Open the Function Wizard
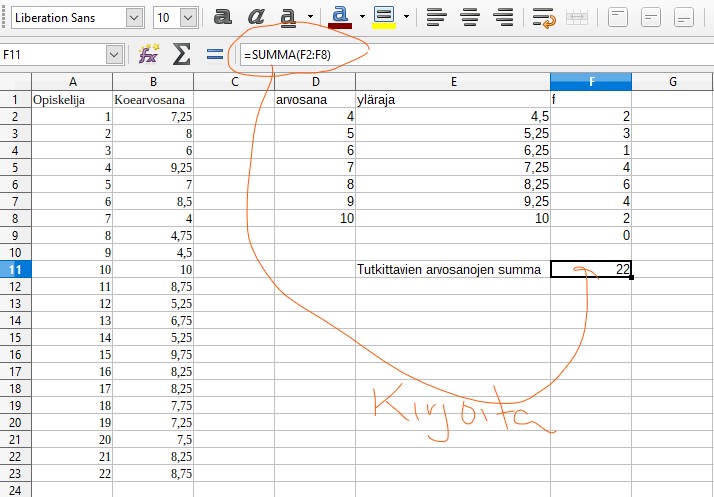 pyautogui.click(x=149, y=54)
